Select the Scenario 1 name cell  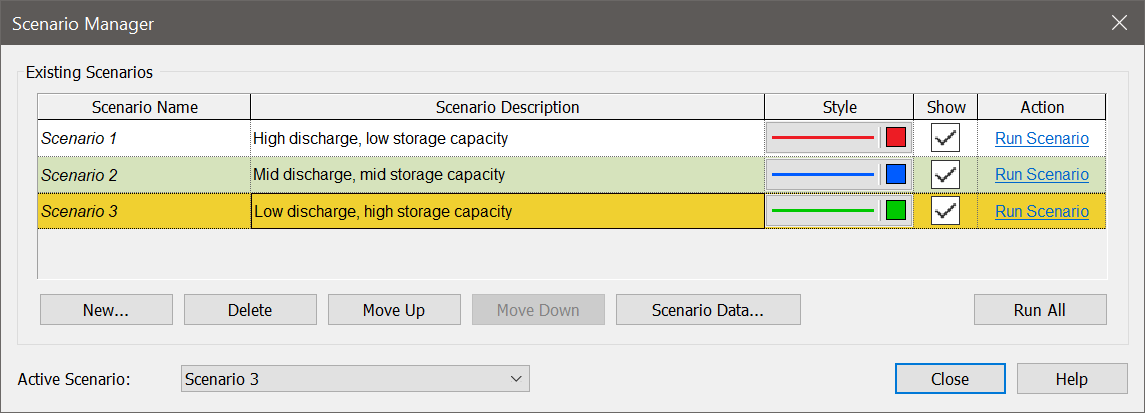coord(144,138)
